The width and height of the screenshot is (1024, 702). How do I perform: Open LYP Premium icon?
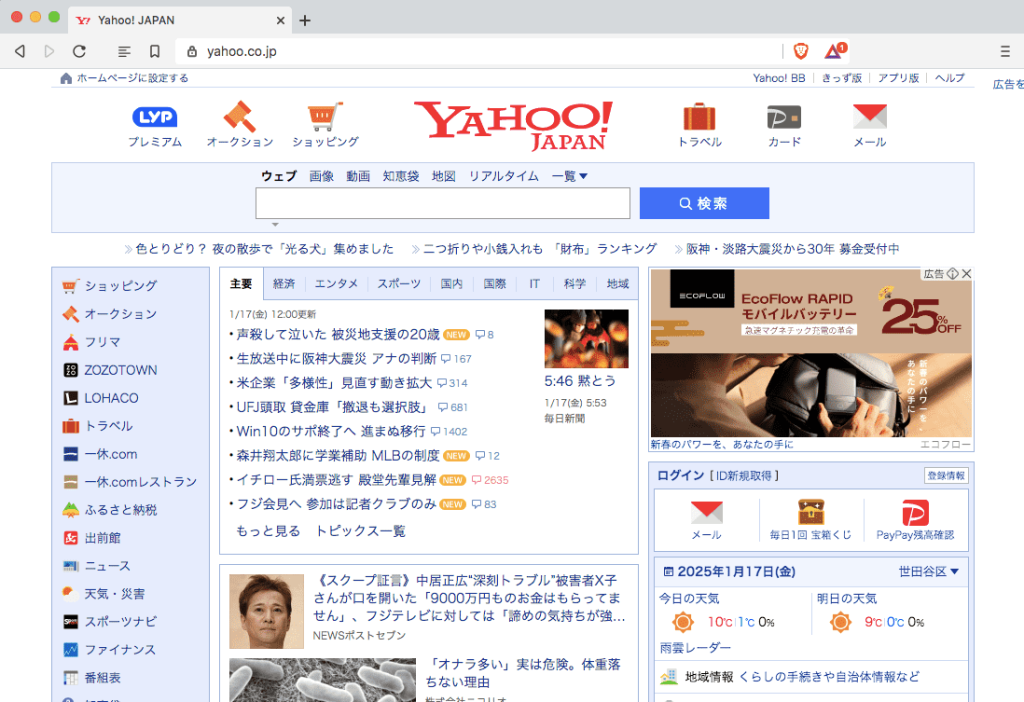pos(155,117)
